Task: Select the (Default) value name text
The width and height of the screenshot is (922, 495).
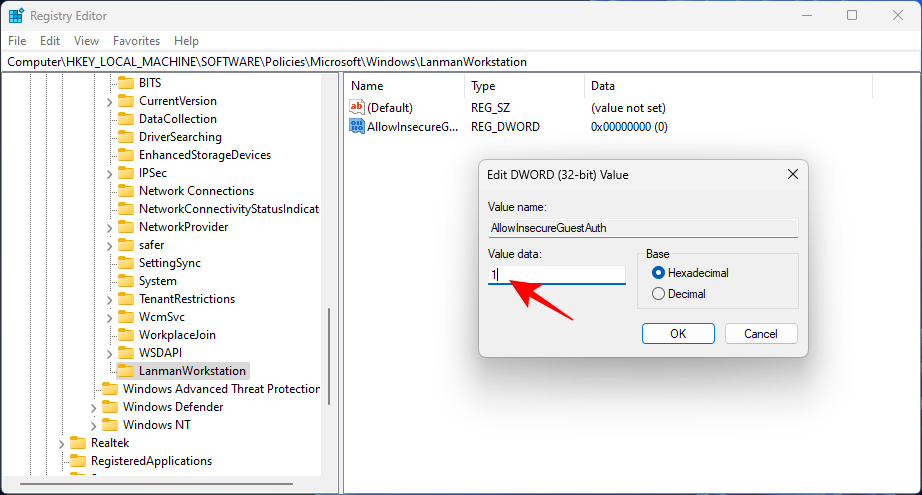Action: point(390,108)
